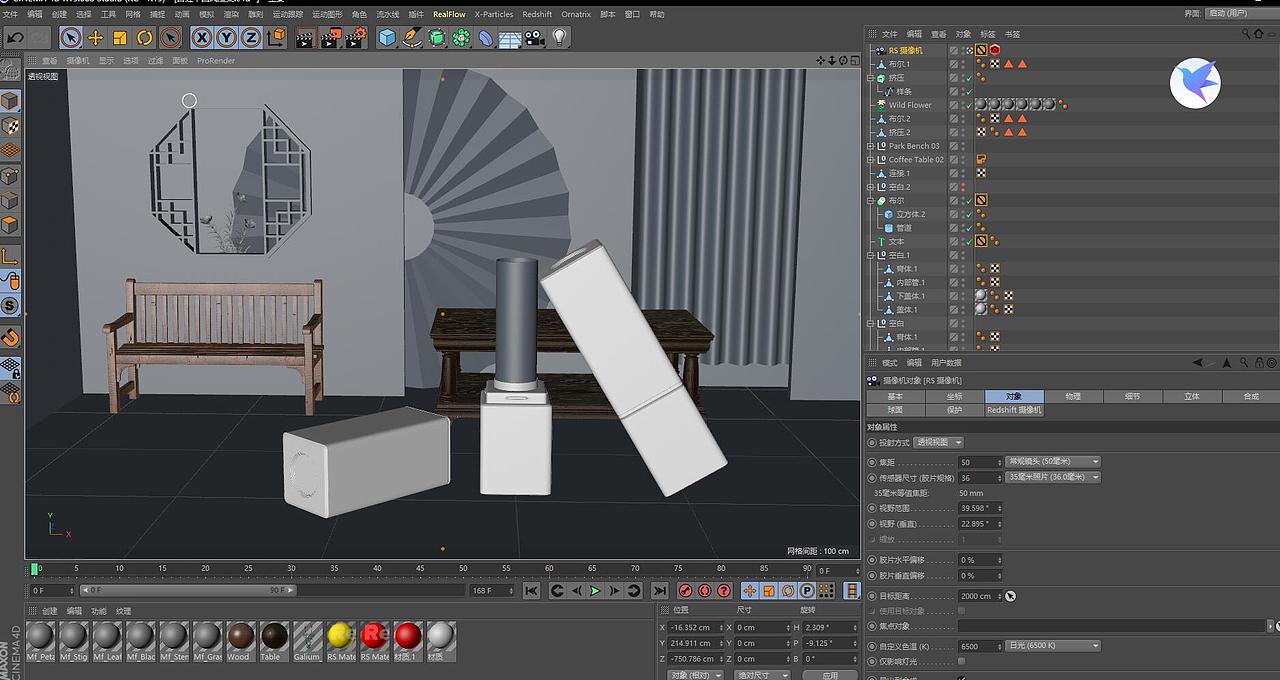Select the yellow RS Material swatch
Viewport: 1280px width, 680px height.
point(341,639)
